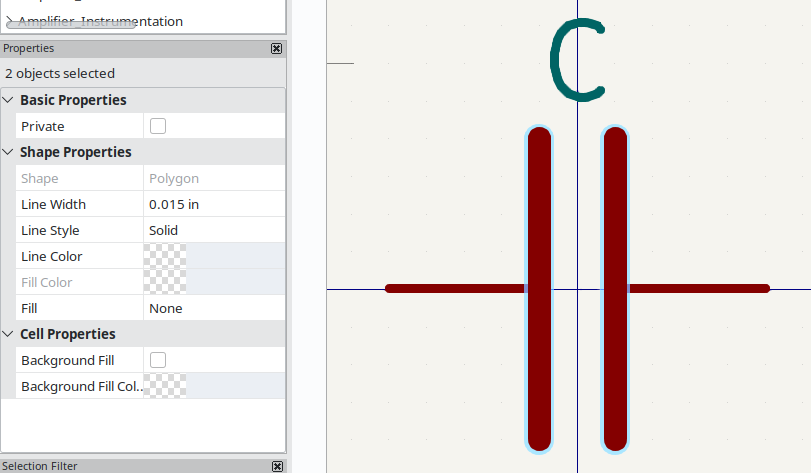811x473 pixels.
Task: Click the '2 objects selected' status text
Action: point(60,73)
